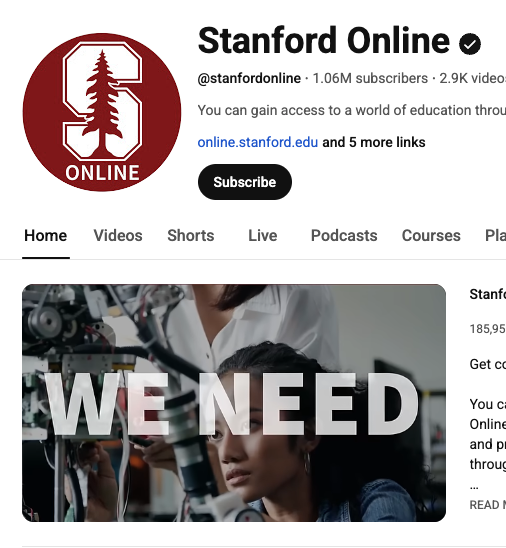
Task: Play the featured WE NEED video
Action: [234, 403]
